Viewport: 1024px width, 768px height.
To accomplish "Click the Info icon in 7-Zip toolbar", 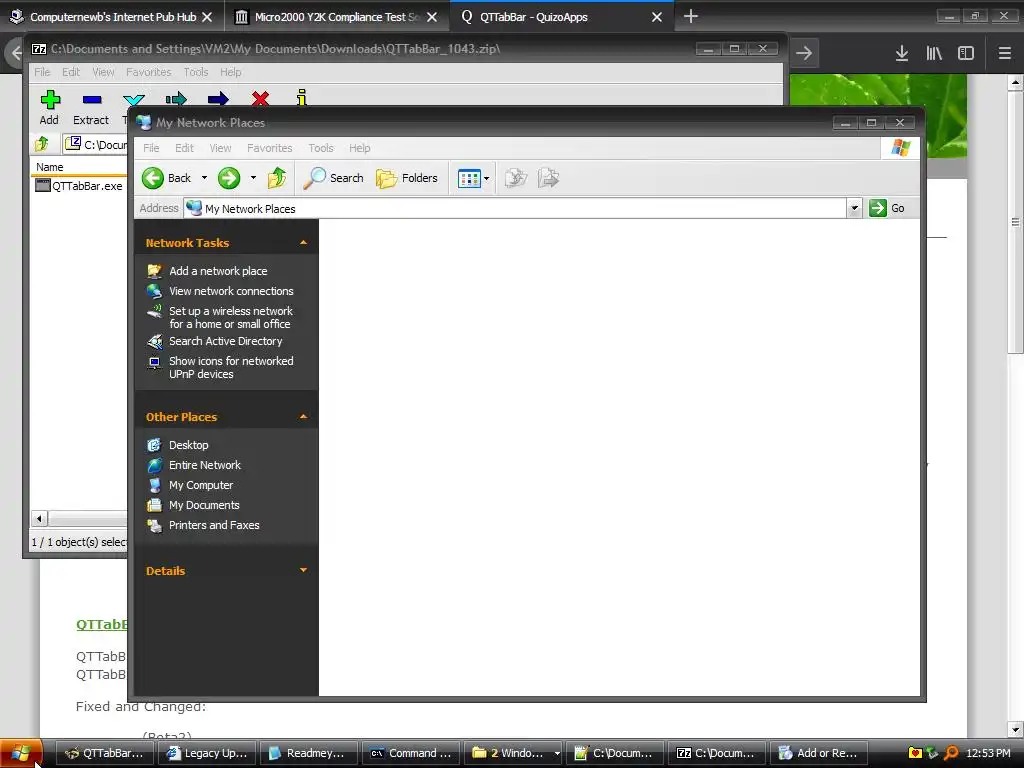I will tap(301, 99).
